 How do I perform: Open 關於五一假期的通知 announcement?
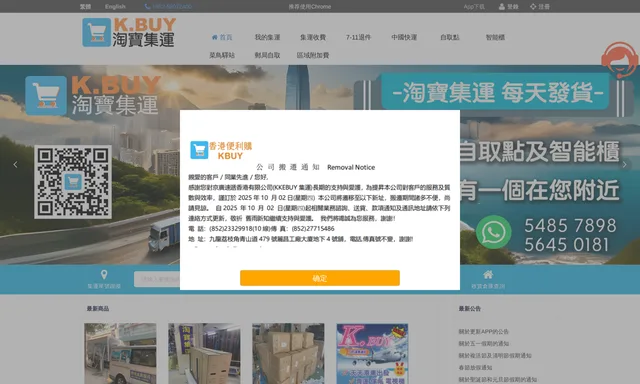[483, 344]
